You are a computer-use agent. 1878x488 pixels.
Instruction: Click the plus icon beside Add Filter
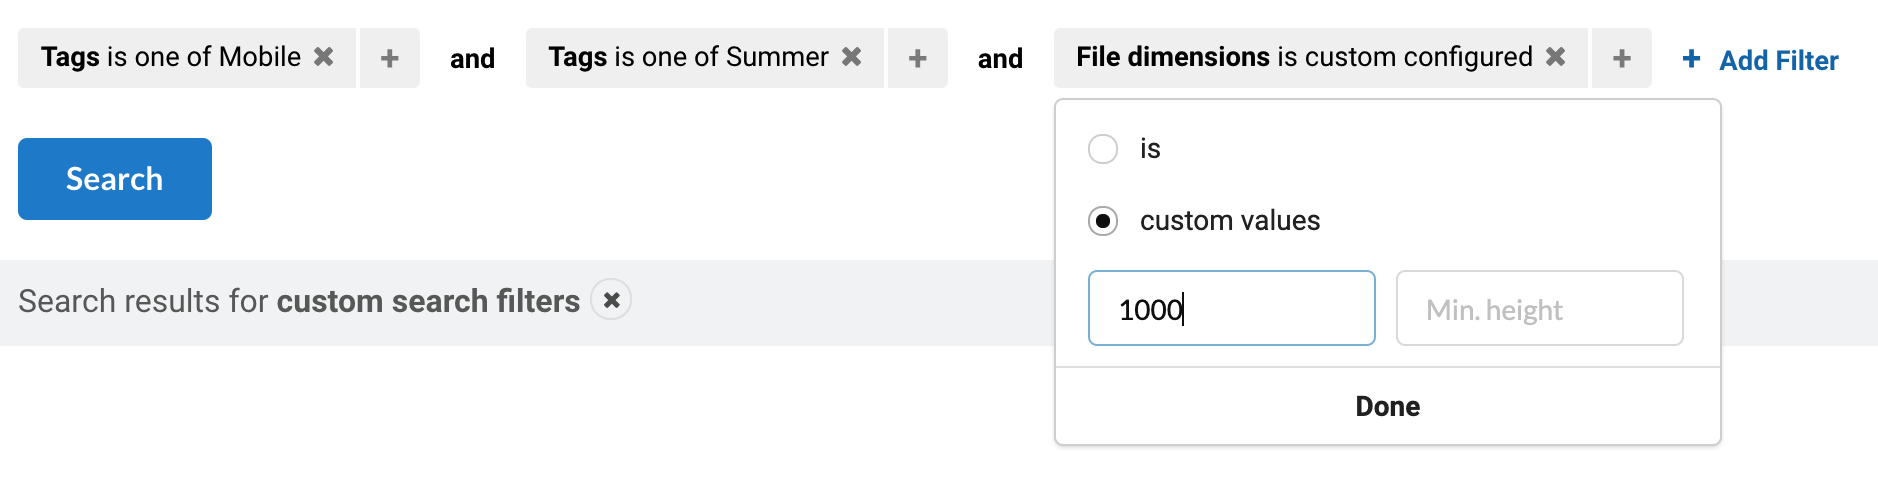pos(1692,59)
